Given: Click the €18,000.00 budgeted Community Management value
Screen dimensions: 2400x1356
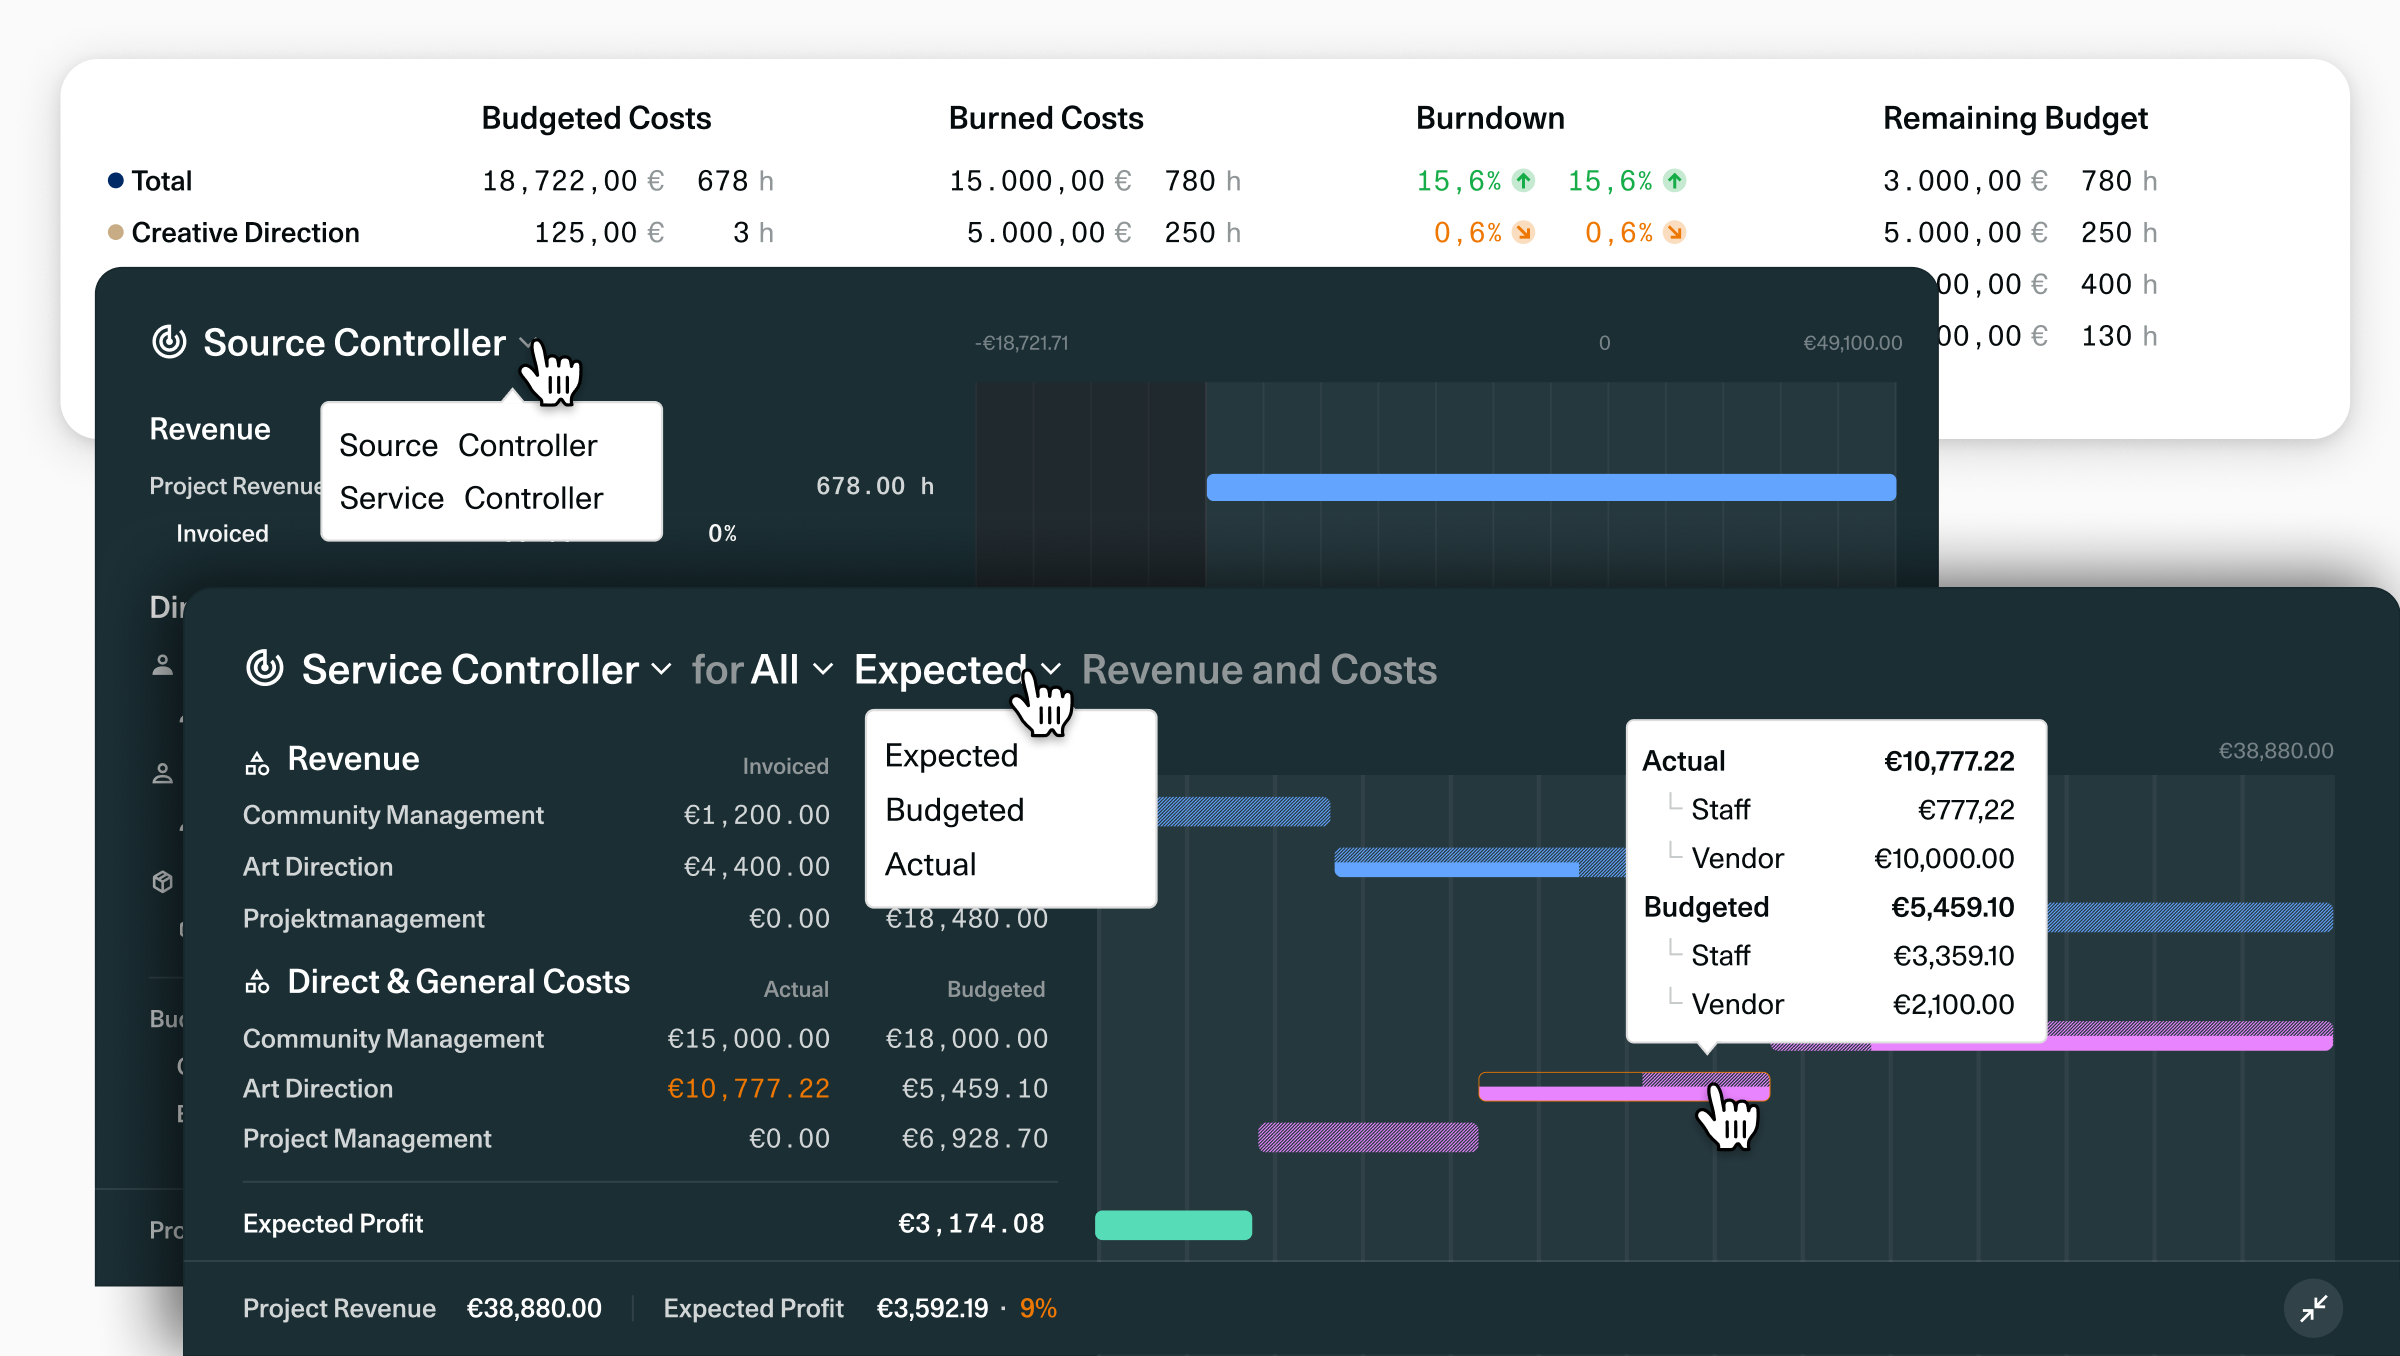Looking at the screenshot, I should (x=966, y=1039).
